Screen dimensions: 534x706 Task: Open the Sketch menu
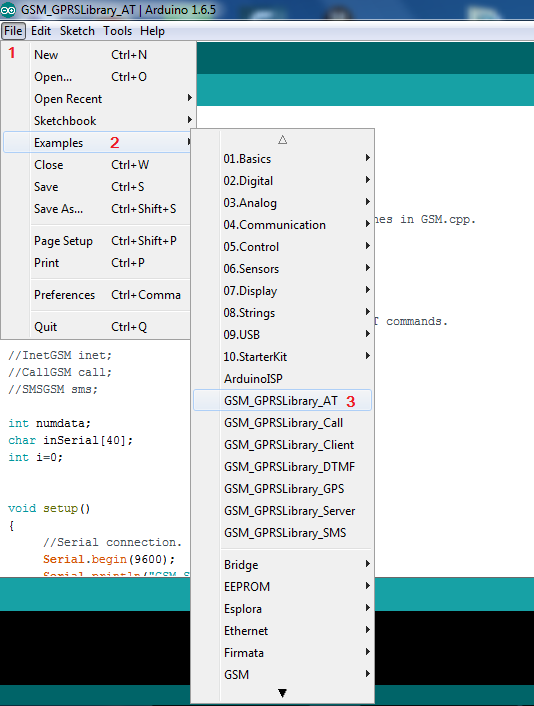(x=77, y=31)
